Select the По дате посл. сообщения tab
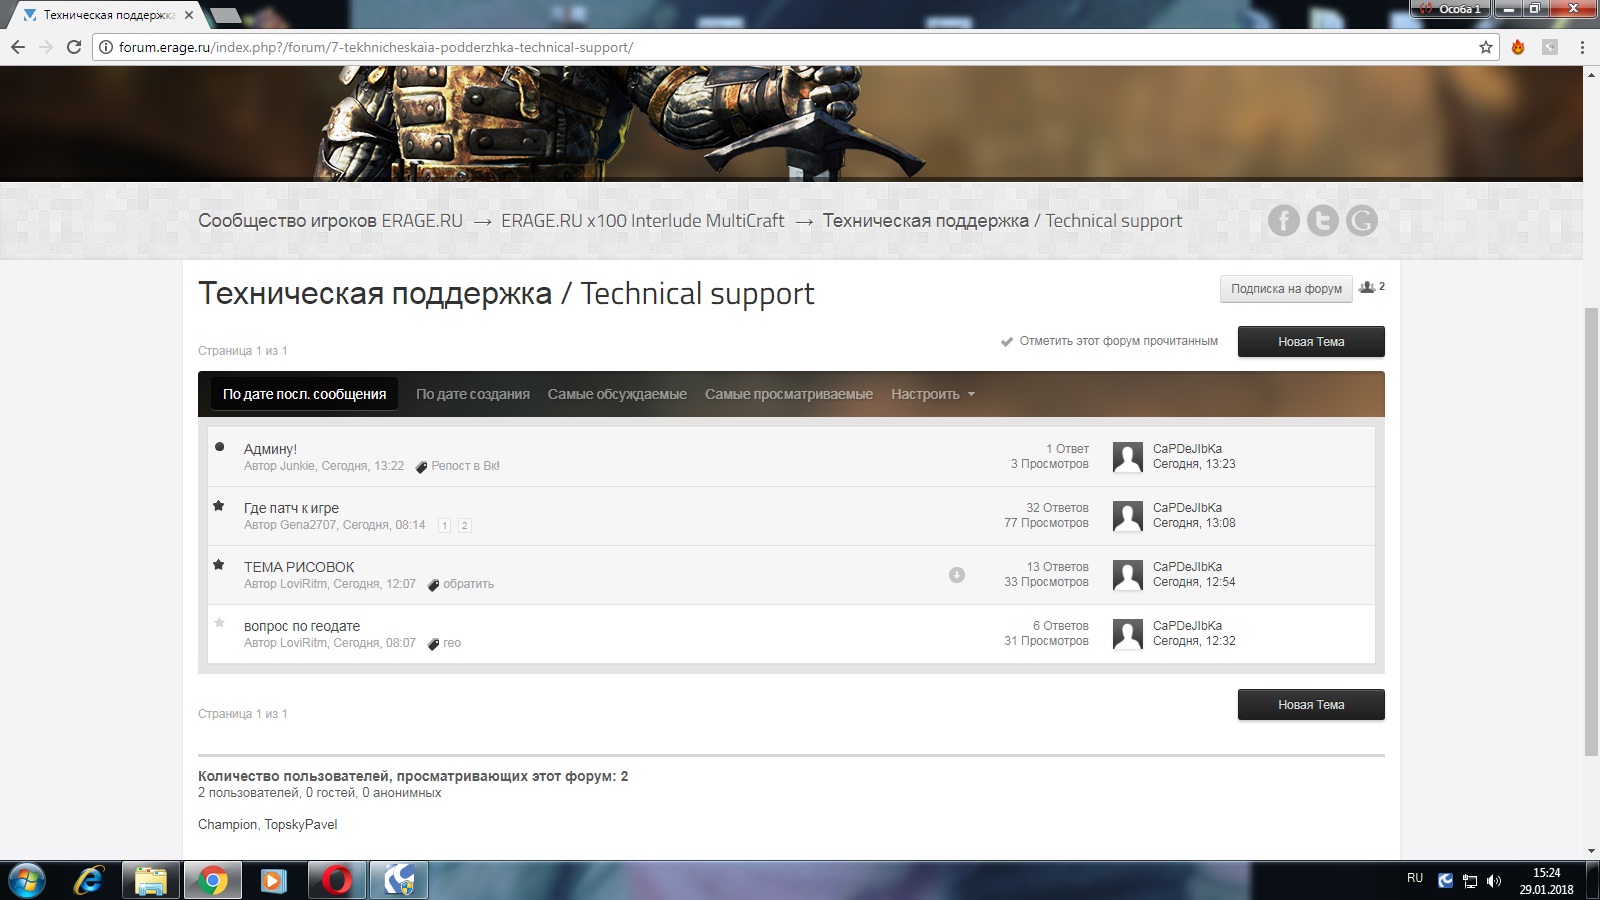The image size is (1600, 900). [x=304, y=394]
